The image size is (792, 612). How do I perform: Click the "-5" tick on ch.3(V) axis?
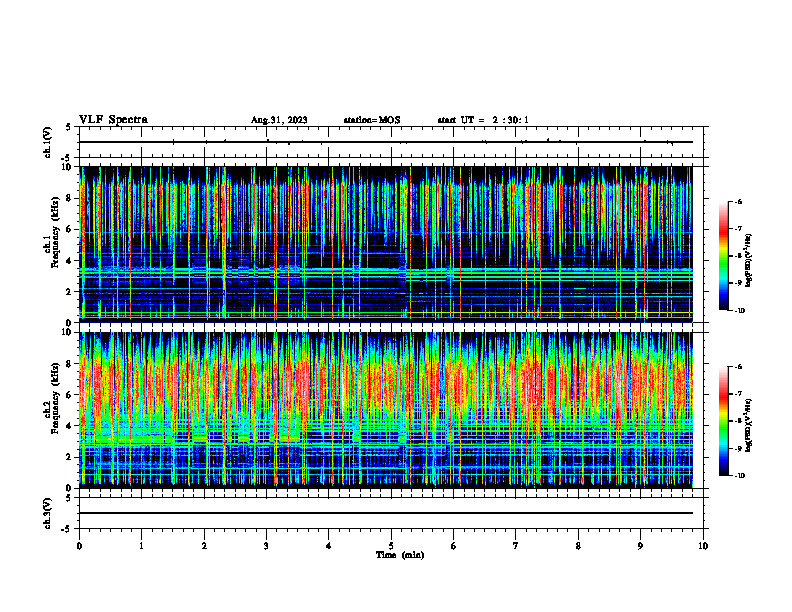pyautogui.click(x=67, y=529)
